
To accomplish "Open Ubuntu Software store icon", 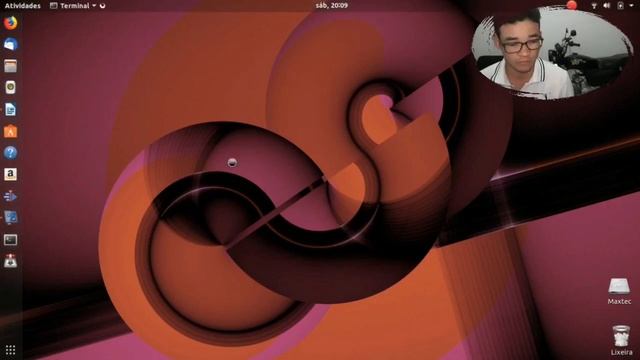I will [11, 131].
